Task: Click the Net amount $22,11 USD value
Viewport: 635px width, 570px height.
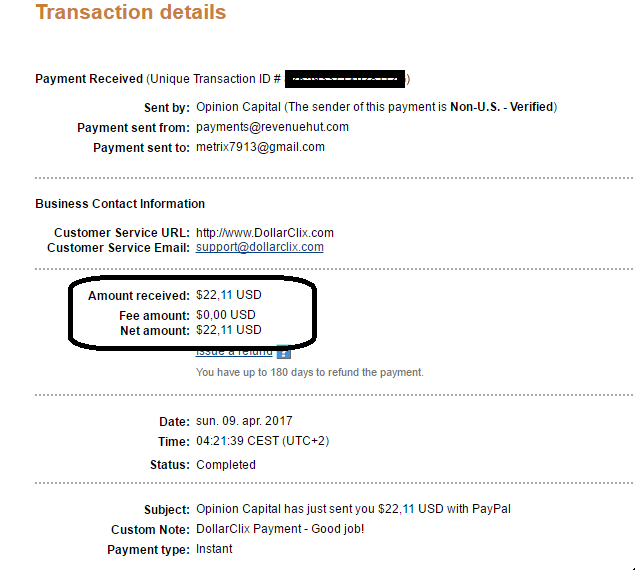Action: [229, 330]
